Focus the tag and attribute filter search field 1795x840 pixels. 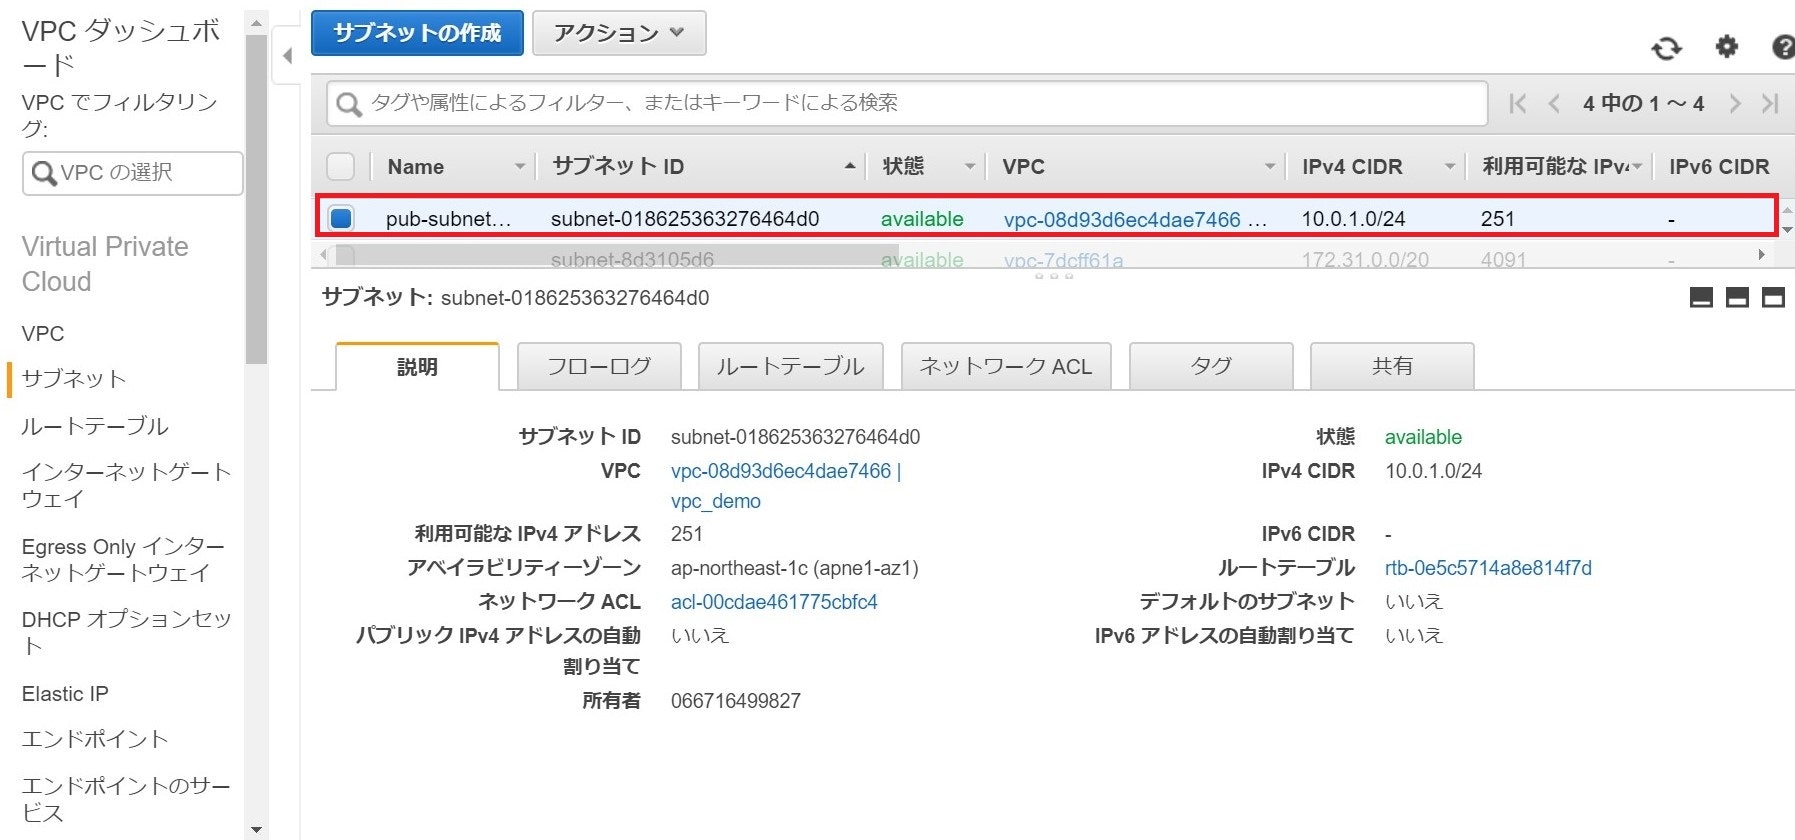click(906, 103)
